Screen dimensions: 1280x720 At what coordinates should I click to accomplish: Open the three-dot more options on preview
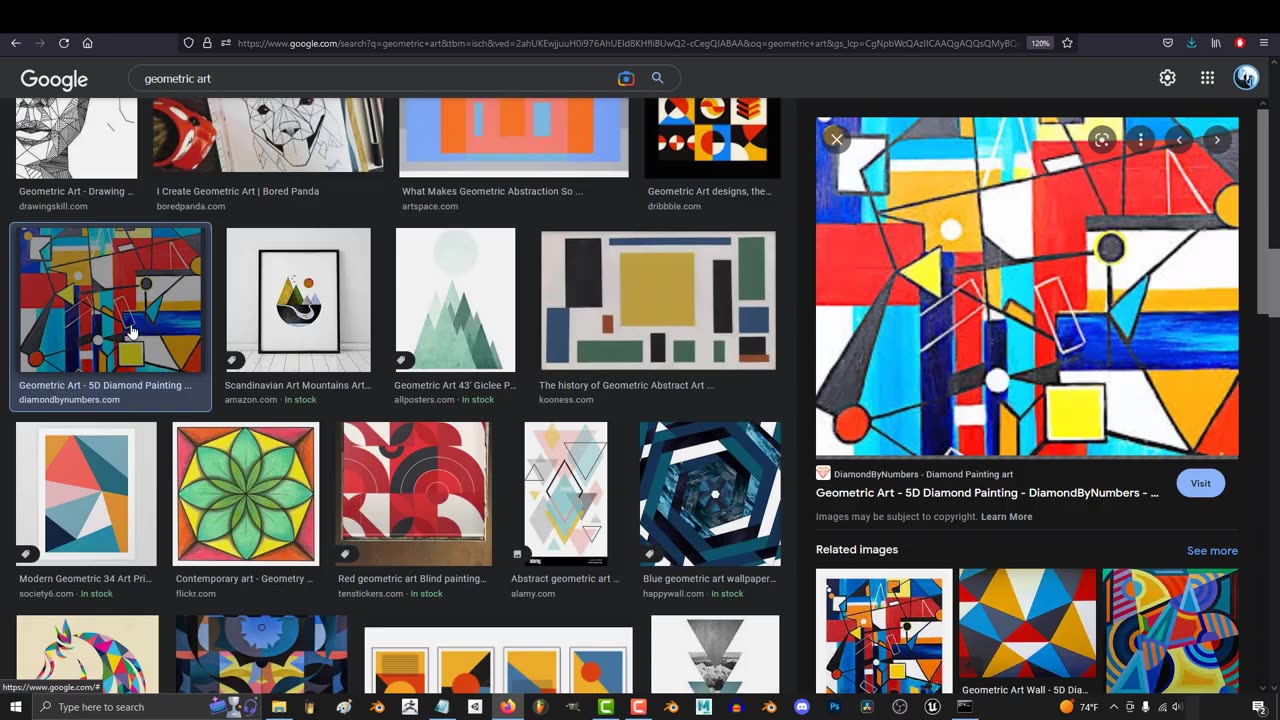click(1140, 140)
